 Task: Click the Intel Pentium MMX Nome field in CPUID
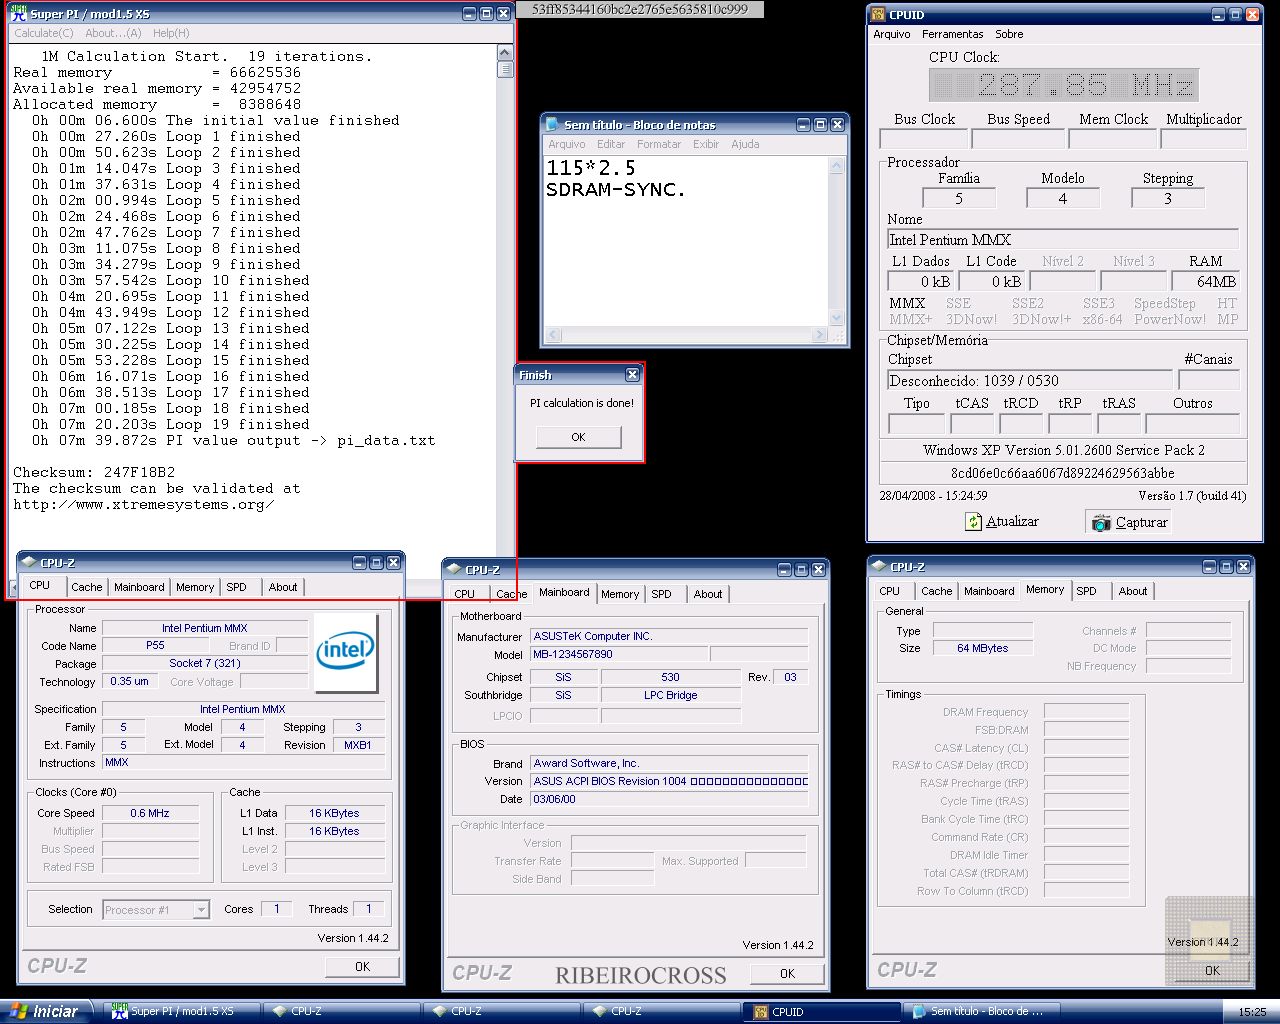[x=1063, y=240]
